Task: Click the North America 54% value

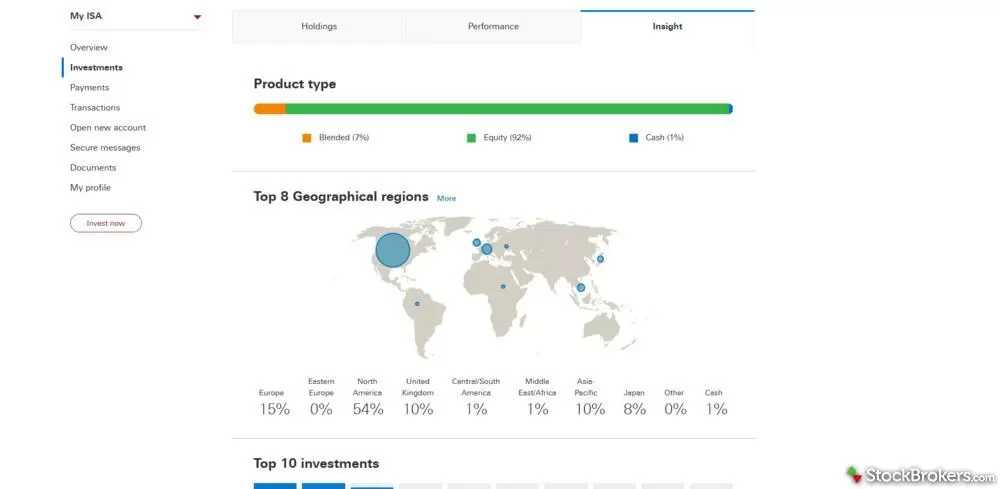Action: click(x=368, y=409)
